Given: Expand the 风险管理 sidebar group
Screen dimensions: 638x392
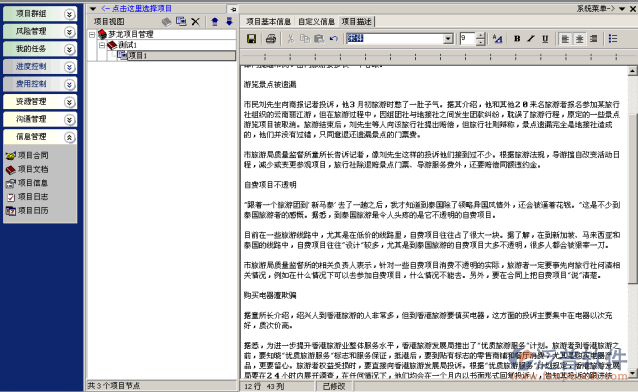Looking at the screenshot, I should [69, 32].
